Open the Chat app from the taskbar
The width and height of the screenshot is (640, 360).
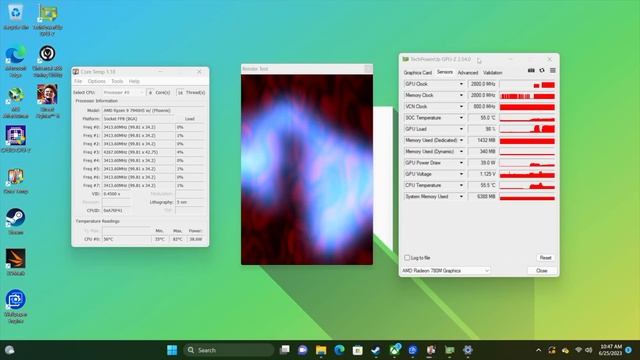click(302, 350)
